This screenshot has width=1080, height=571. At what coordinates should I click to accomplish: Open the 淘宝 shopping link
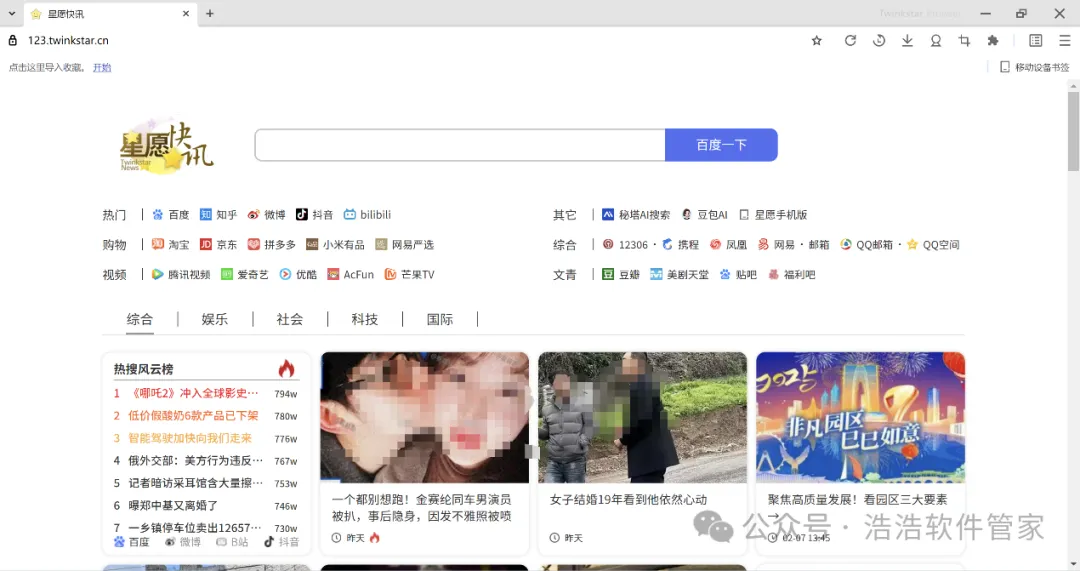tap(171, 245)
